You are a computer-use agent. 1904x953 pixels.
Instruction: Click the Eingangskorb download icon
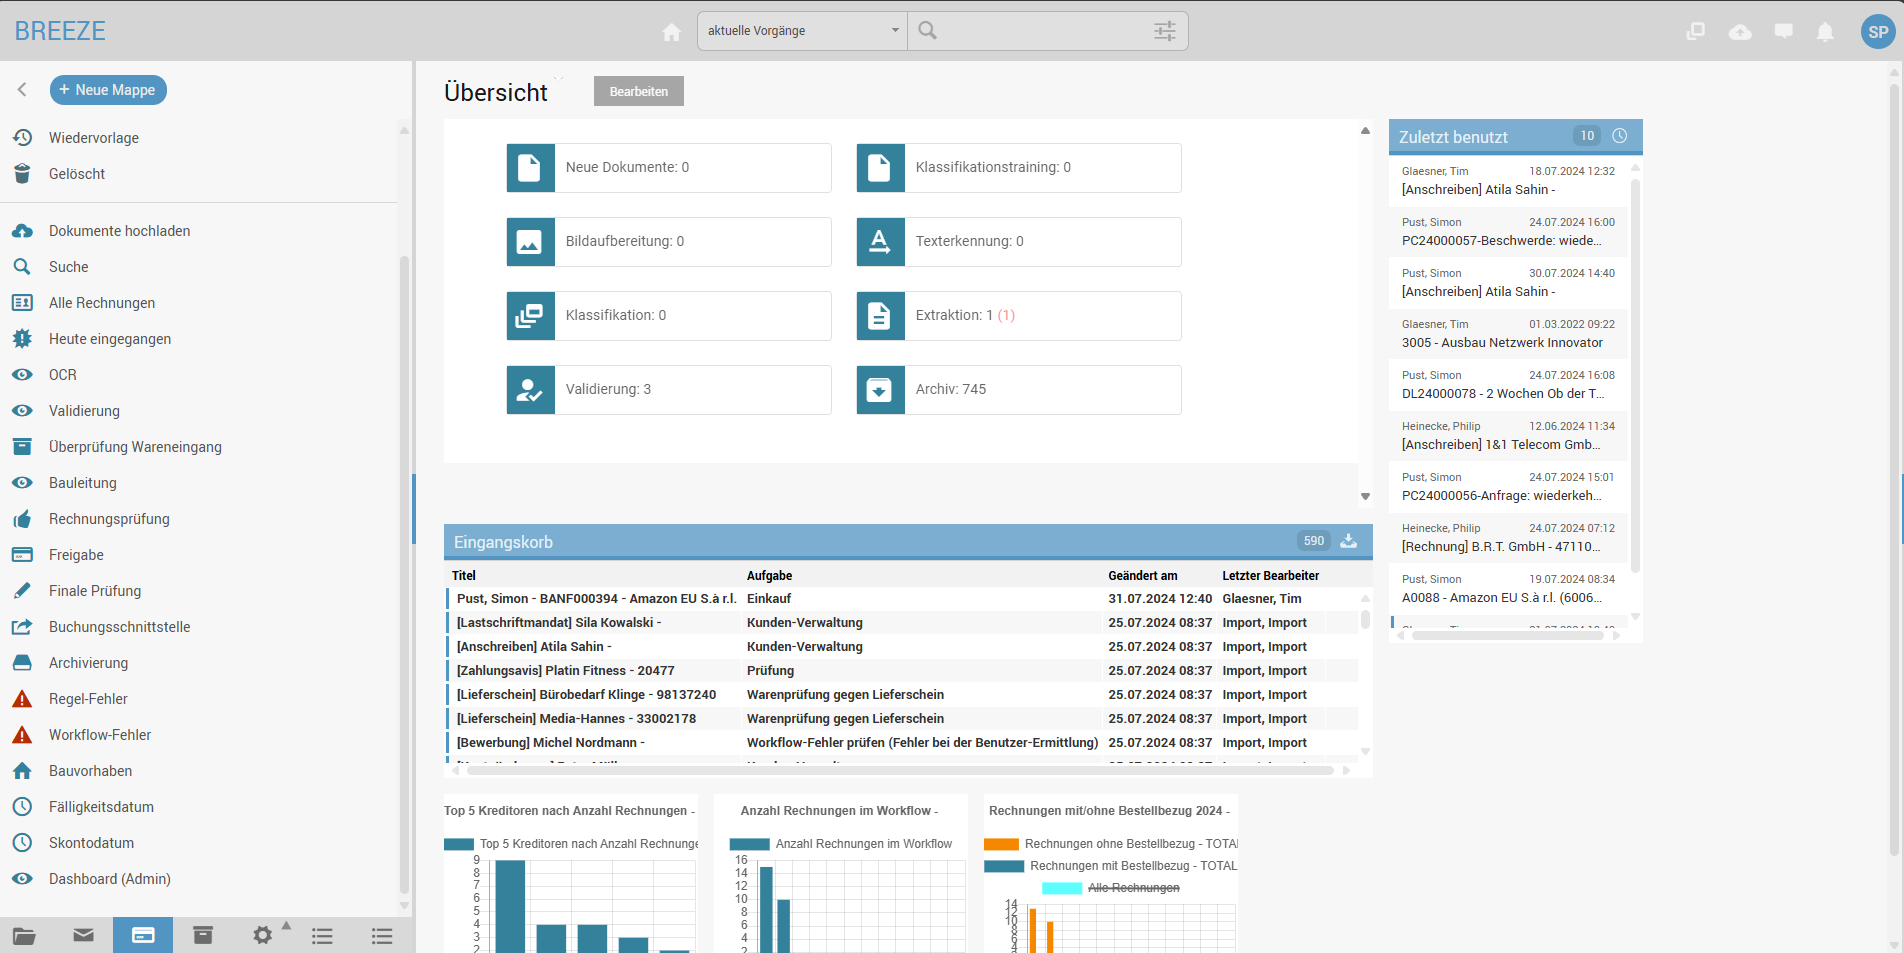click(x=1349, y=541)
